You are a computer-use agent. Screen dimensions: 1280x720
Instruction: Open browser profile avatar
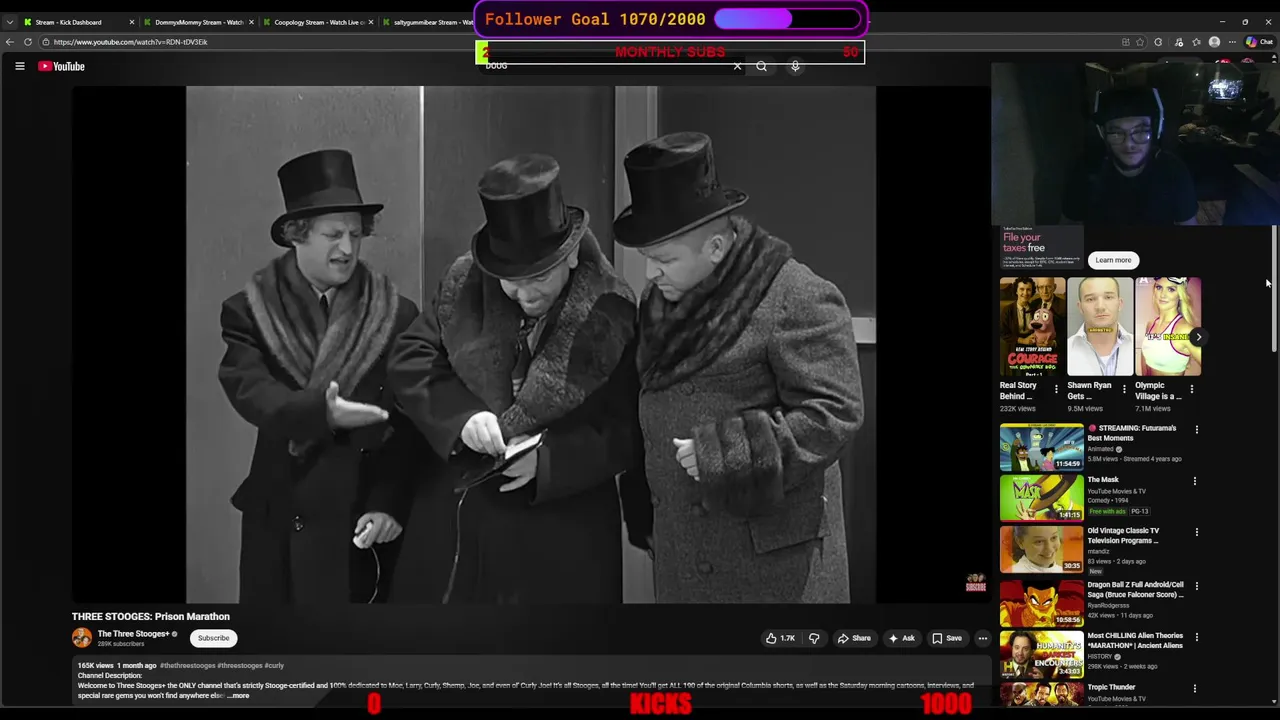tap(1214, 42)
